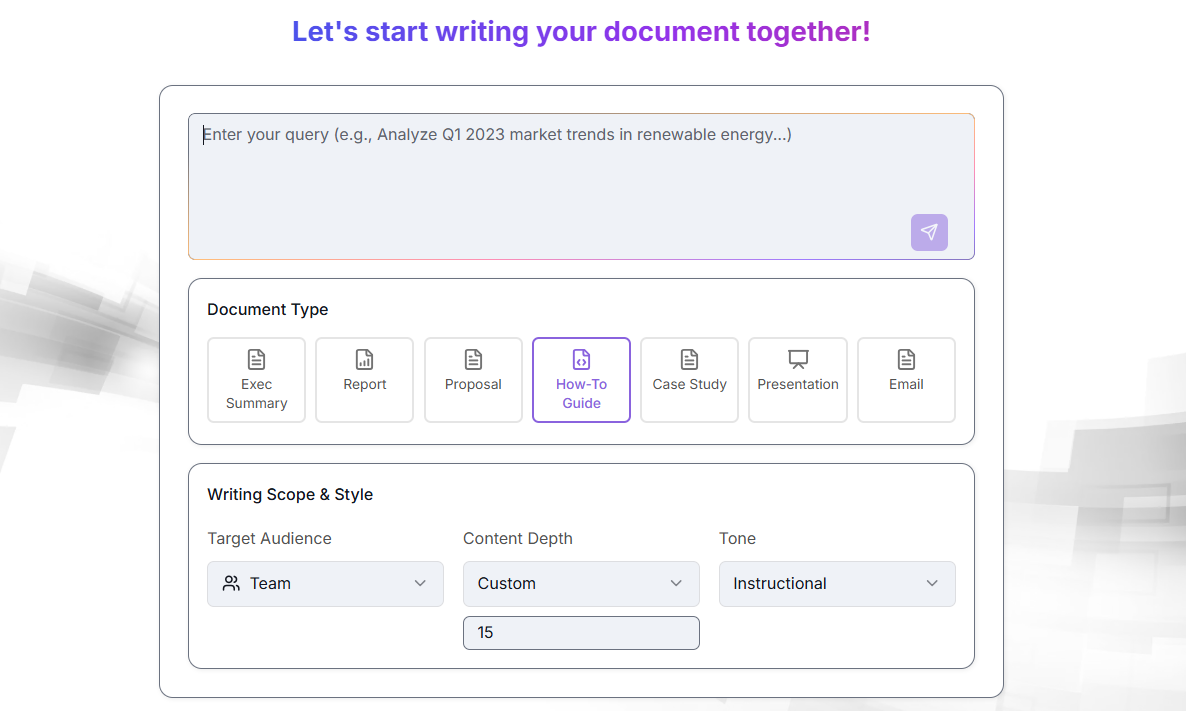
Task: Click the "Exec Summary" text label
Action: [x=256, y=394]
